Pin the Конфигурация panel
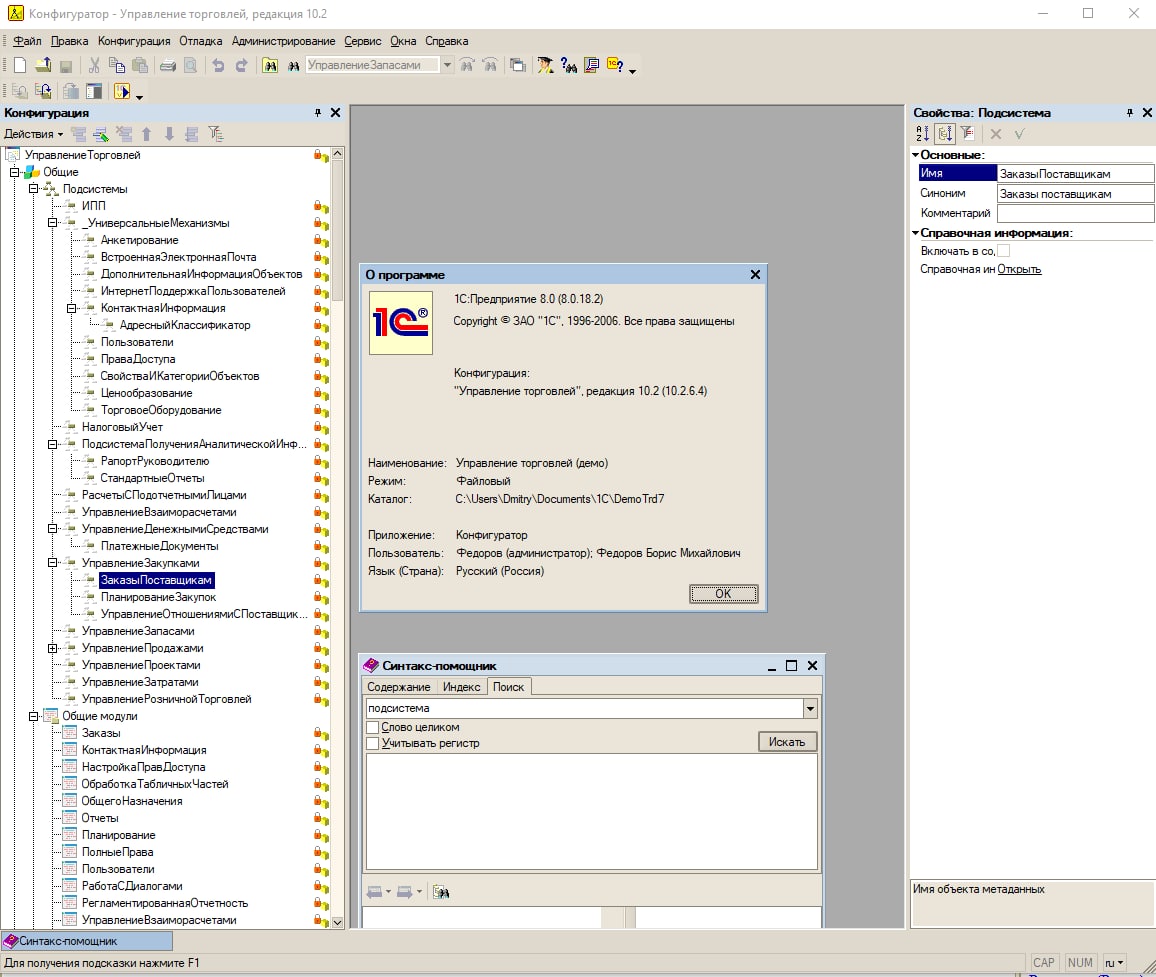The width and height of the screenshot is (1156, 977). [318, 113]
